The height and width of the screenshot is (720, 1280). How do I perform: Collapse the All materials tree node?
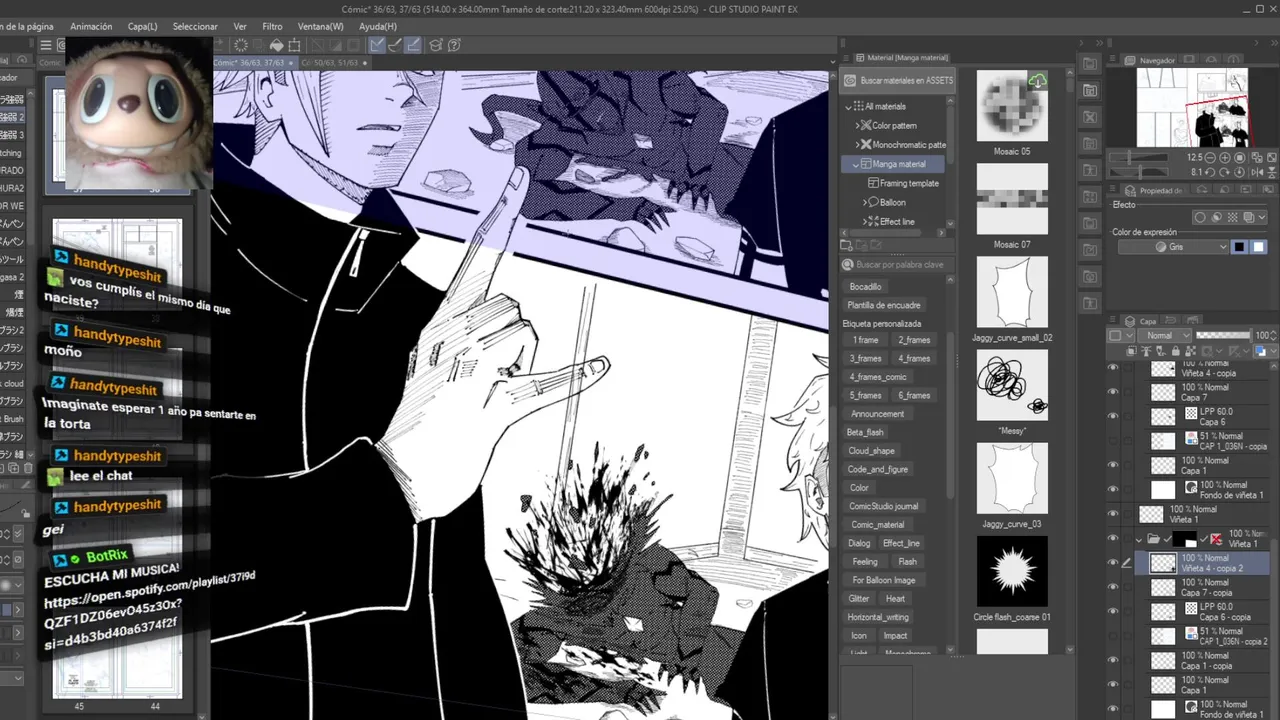(x=850, y=107)
